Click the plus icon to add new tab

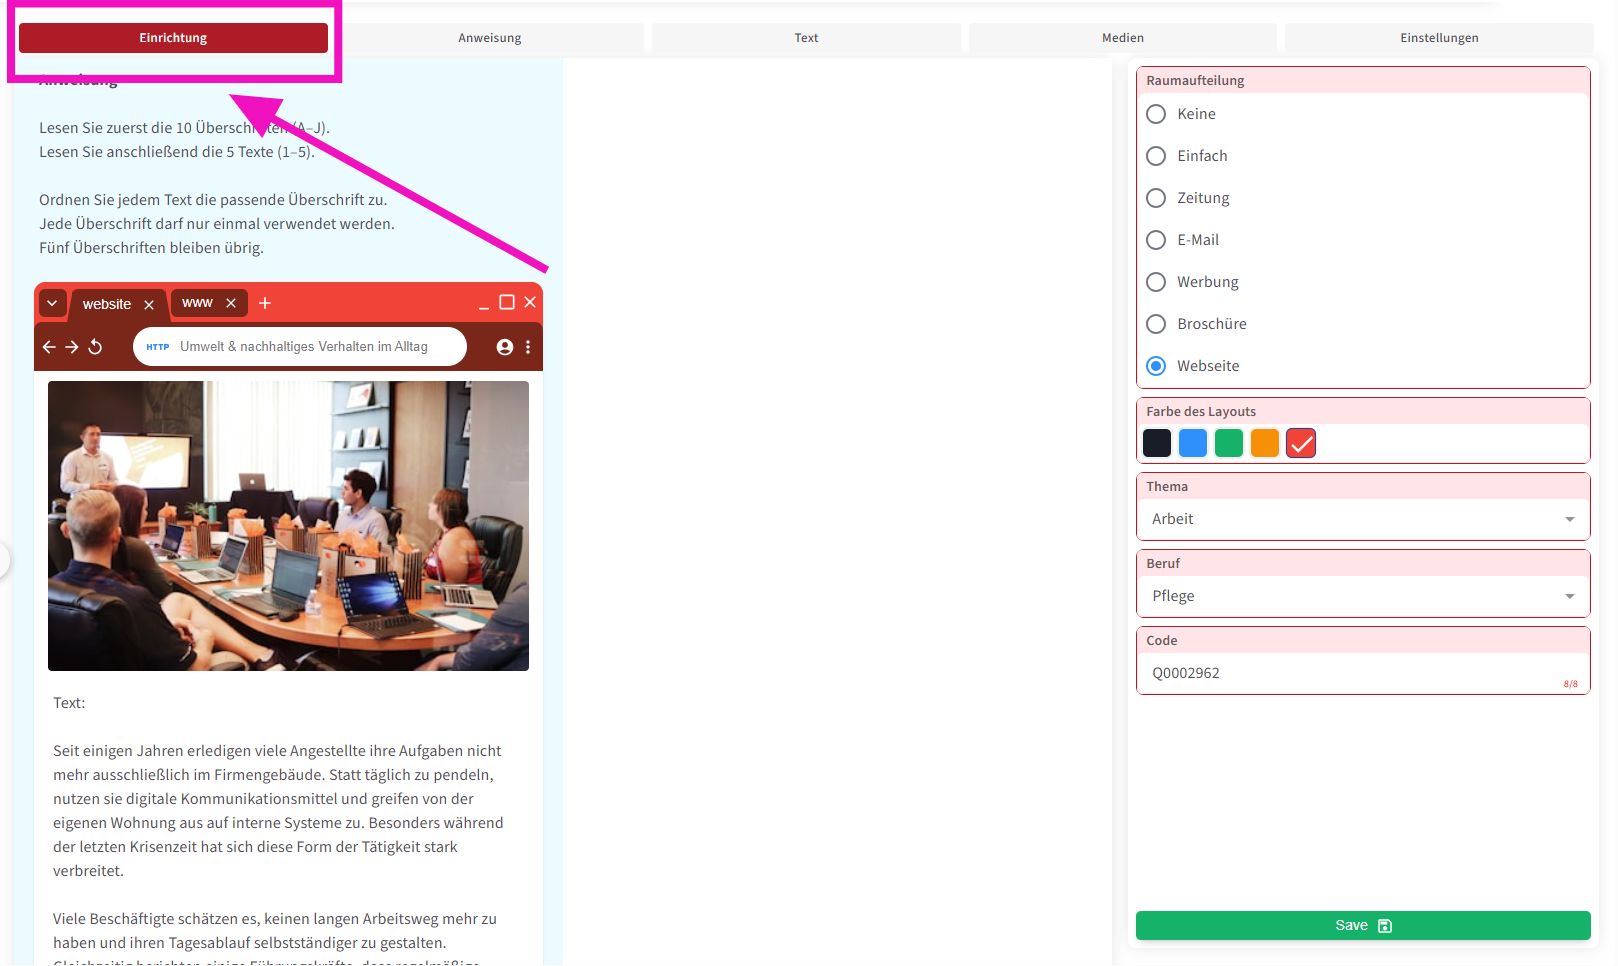(x=265, y=303)
